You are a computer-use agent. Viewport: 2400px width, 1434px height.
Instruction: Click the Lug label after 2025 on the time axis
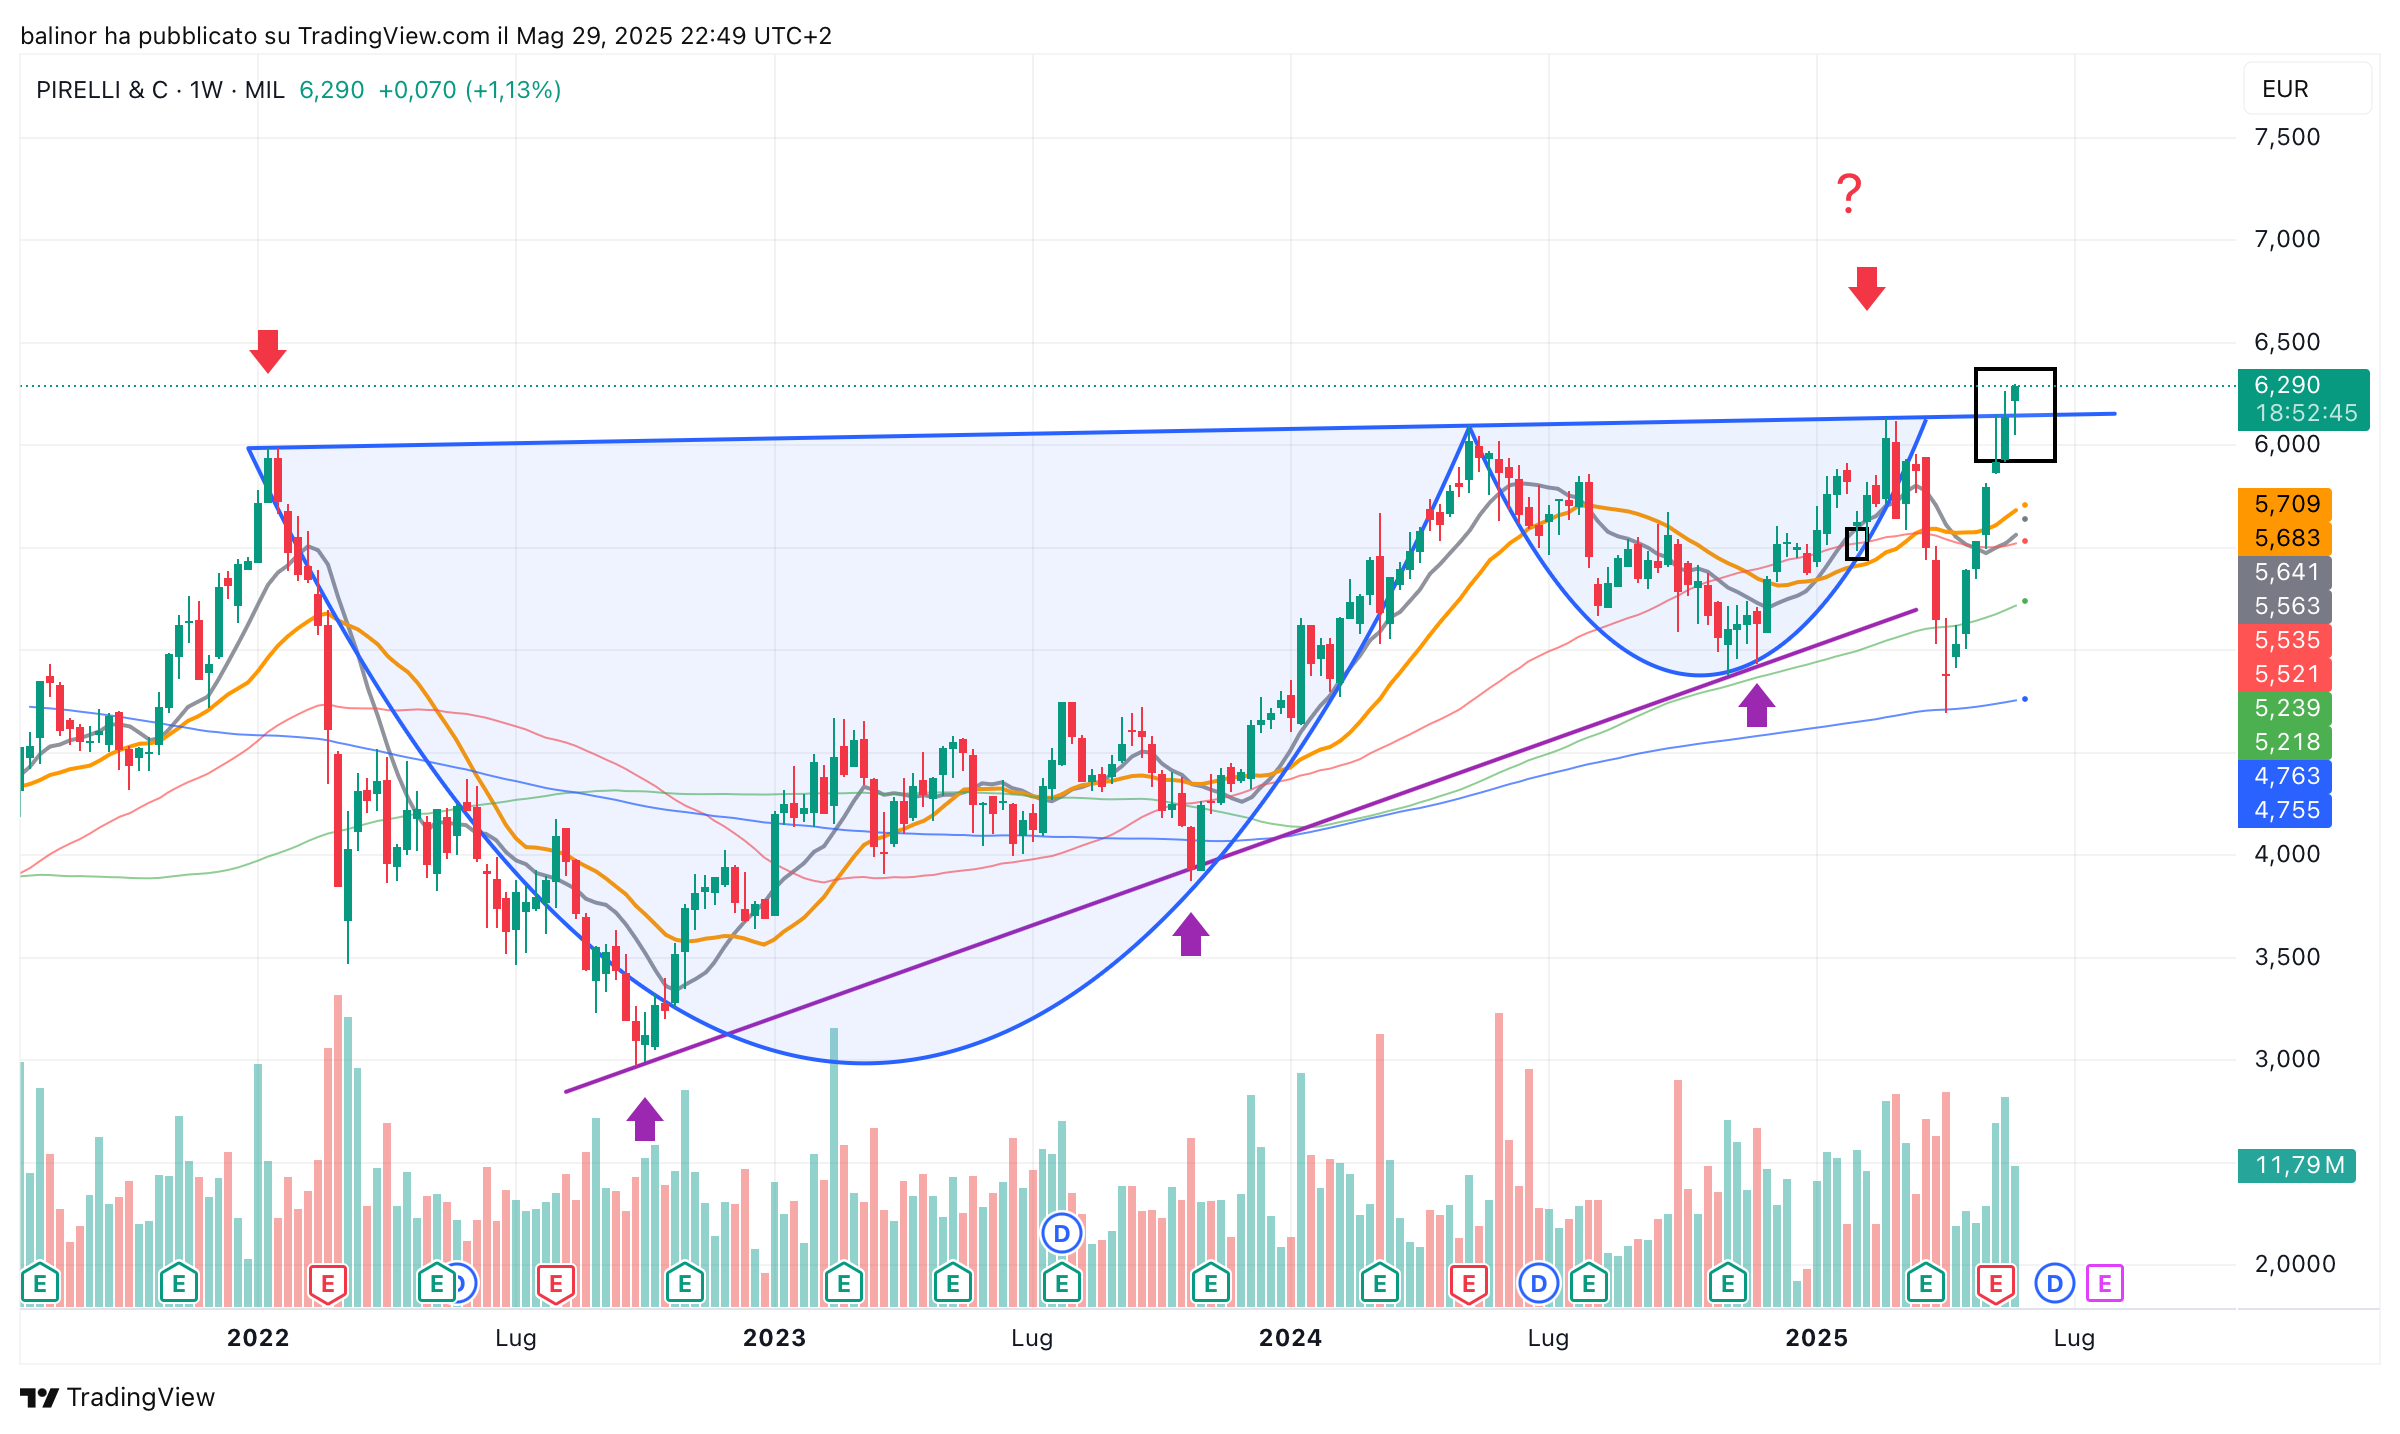[2074, 1338]
